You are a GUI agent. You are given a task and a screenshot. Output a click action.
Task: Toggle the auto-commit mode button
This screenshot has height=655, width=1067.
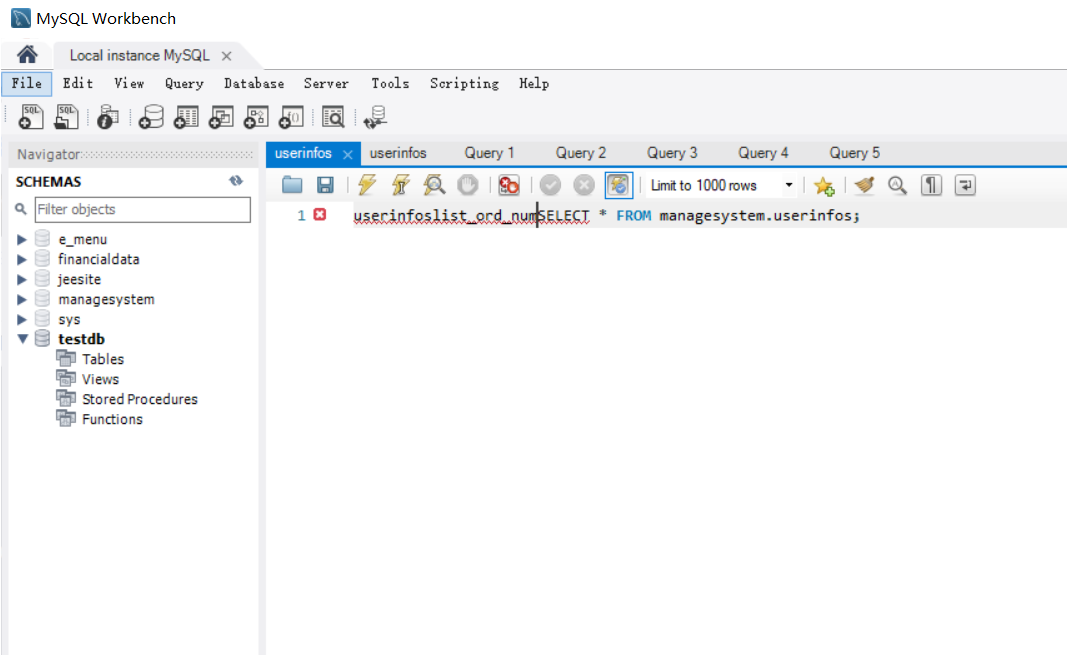pyautogui.click(x=619, y=185)
